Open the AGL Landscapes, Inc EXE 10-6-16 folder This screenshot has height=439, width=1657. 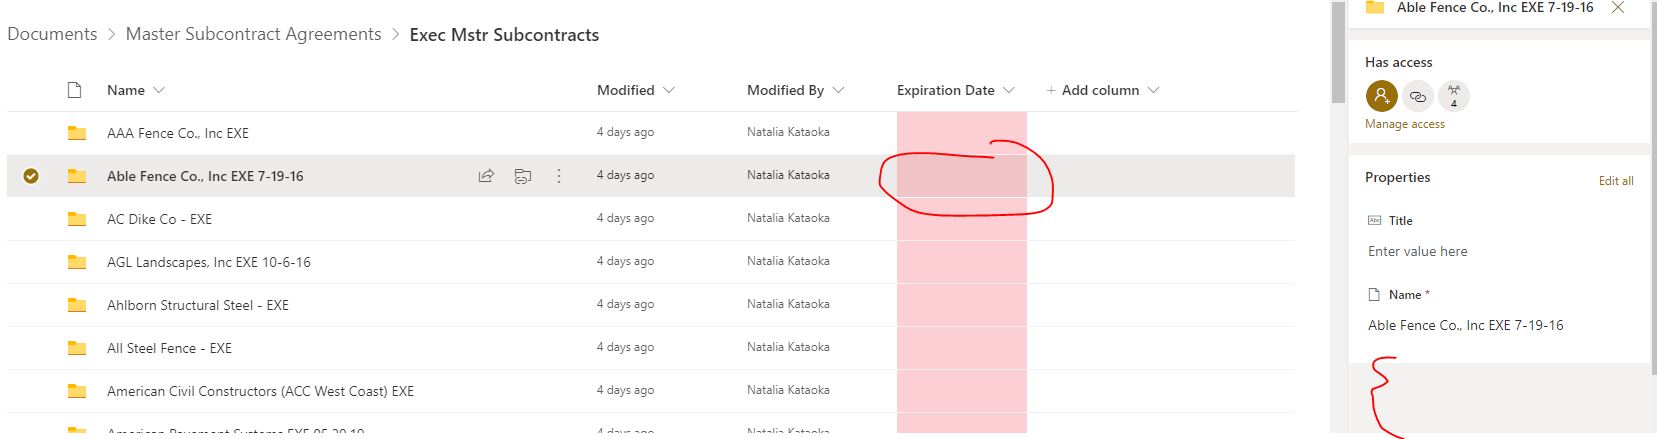coord(208,262)
